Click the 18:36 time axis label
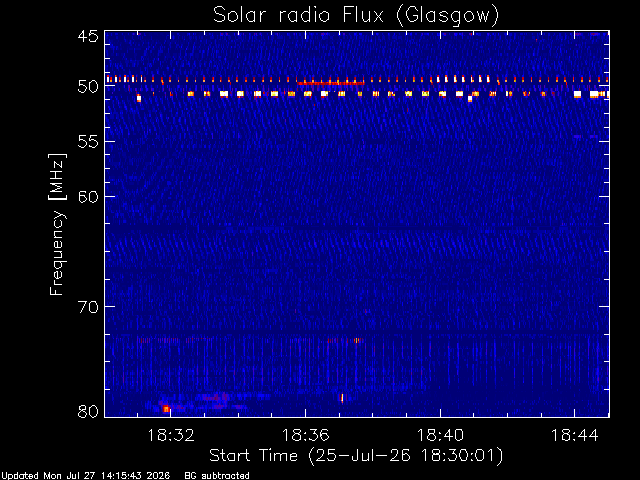Screen dimensions: 640x480 305,435
